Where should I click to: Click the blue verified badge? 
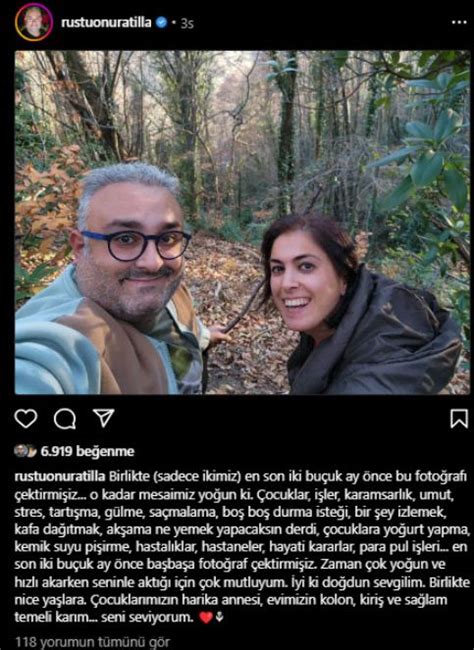(161, 22)
